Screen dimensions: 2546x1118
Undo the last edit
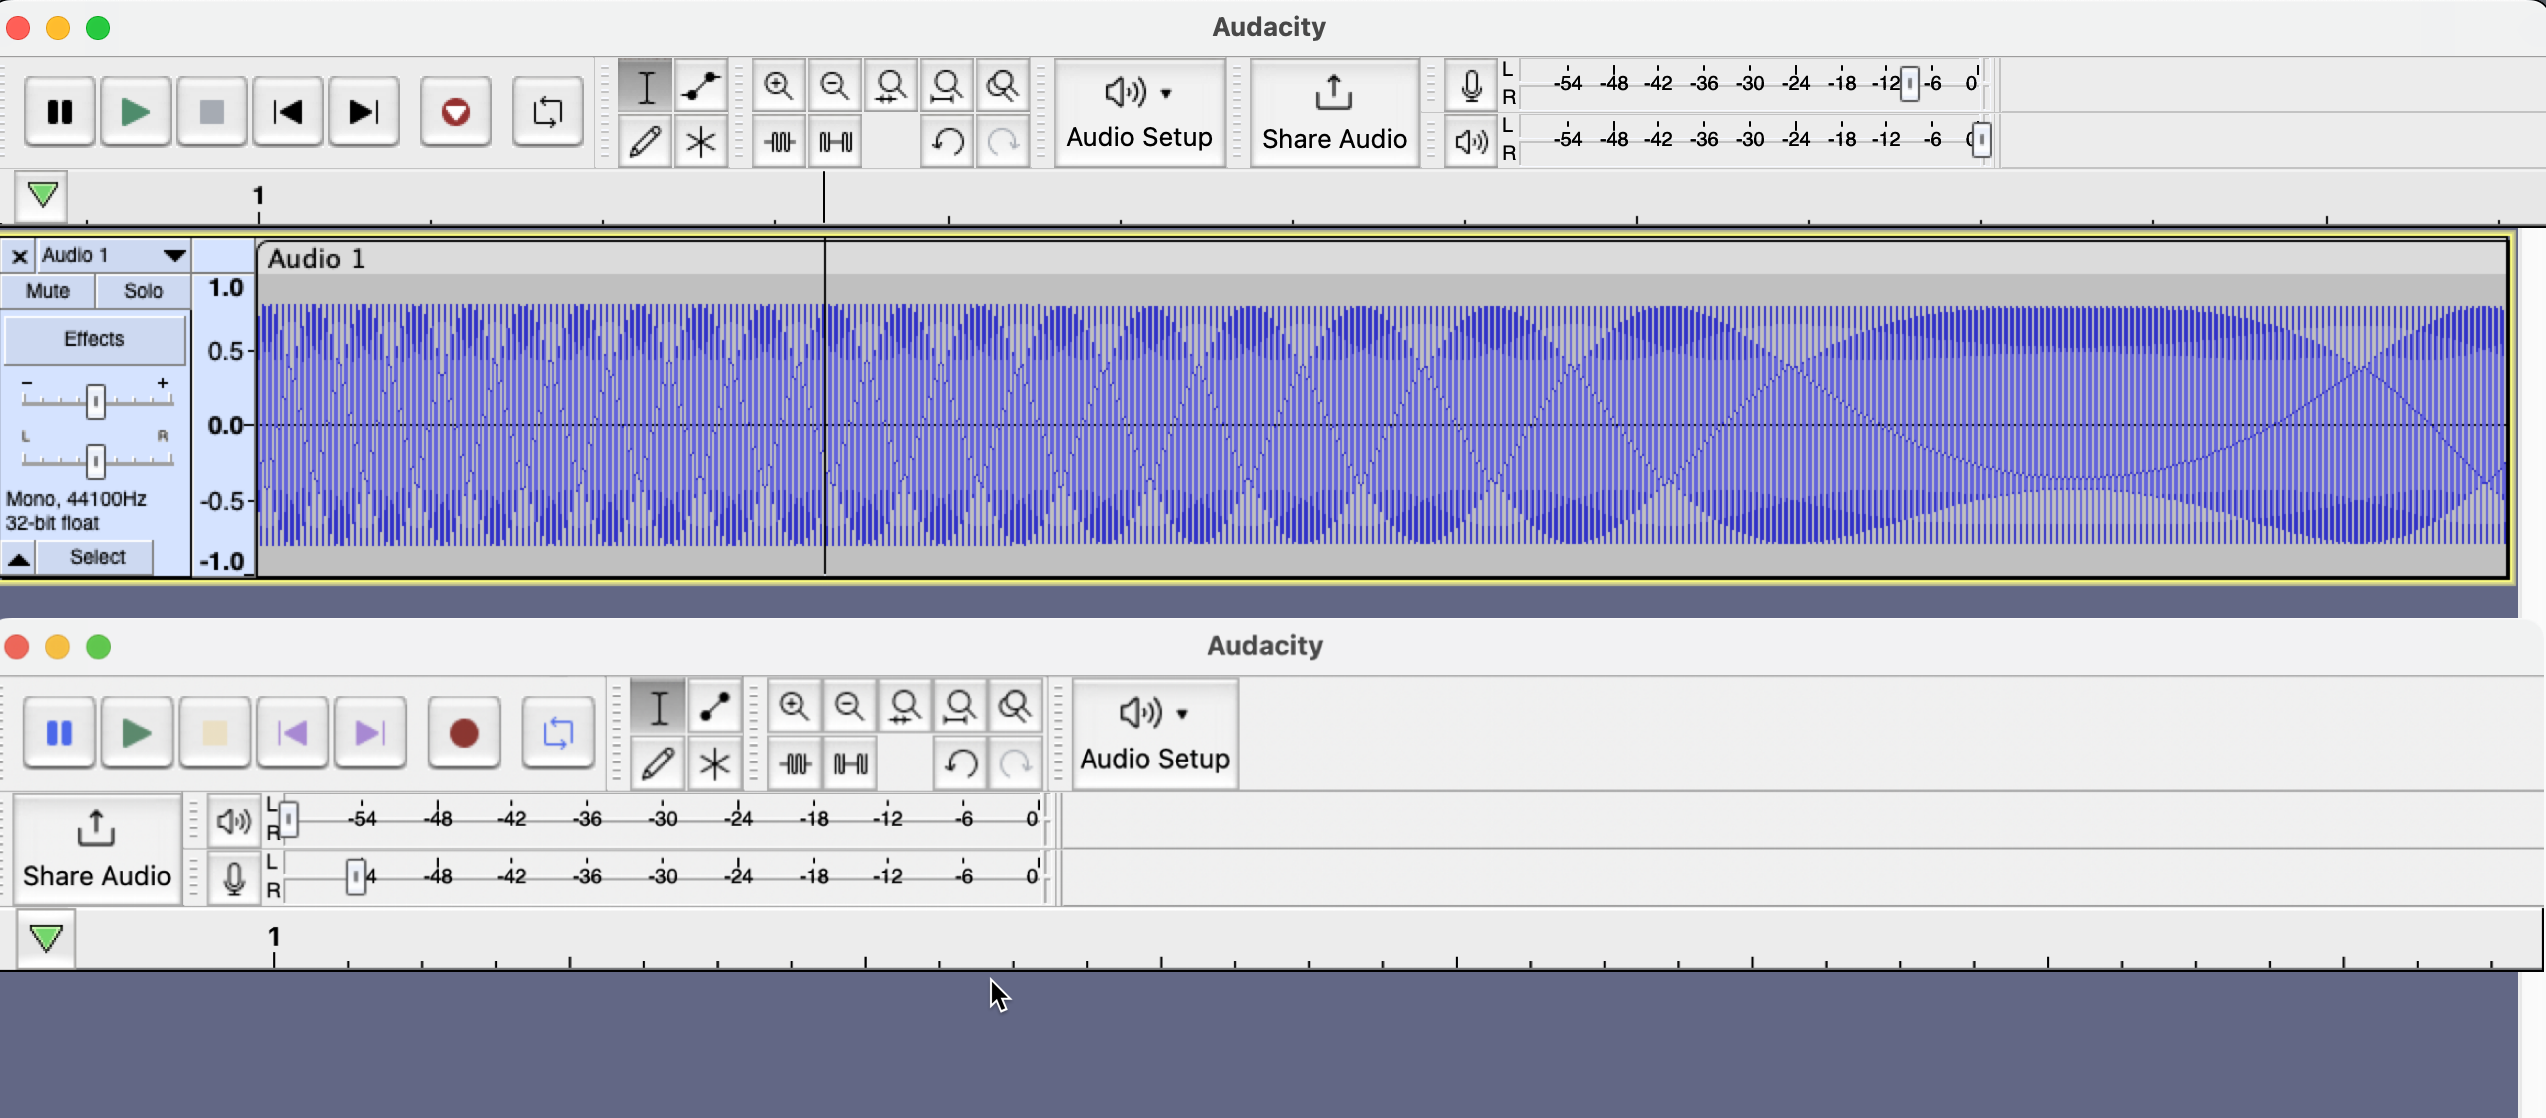click(947, 141)
